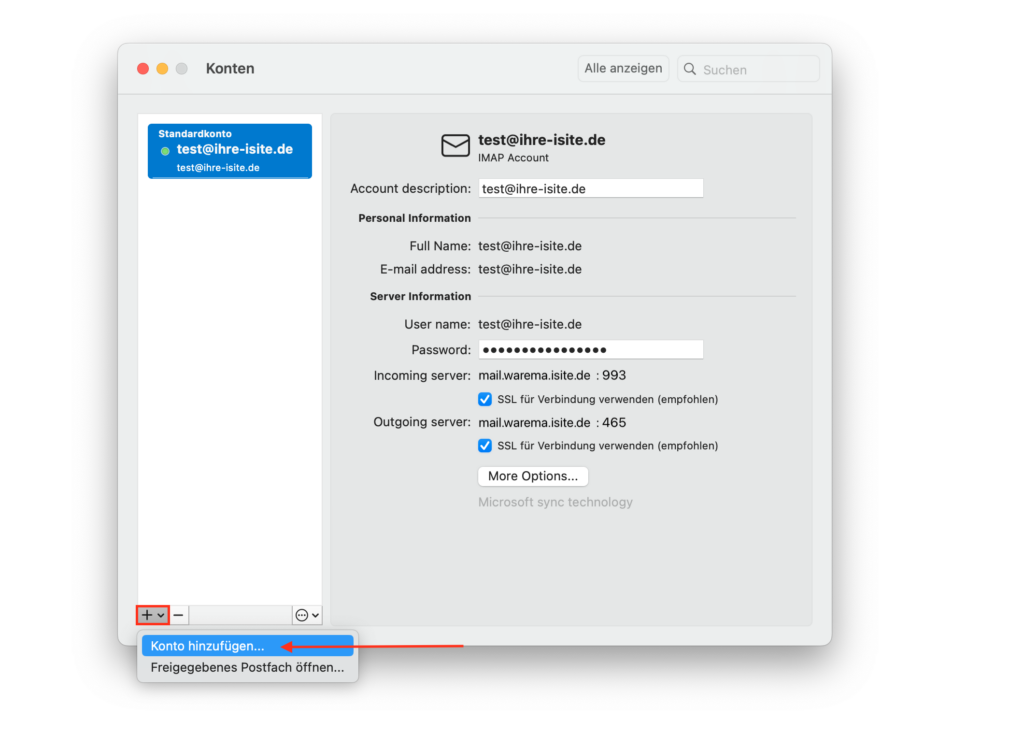This screenshot has width=1024, height=749.
Task: Open 'More Options...' for the account
Action: (533, 476)
